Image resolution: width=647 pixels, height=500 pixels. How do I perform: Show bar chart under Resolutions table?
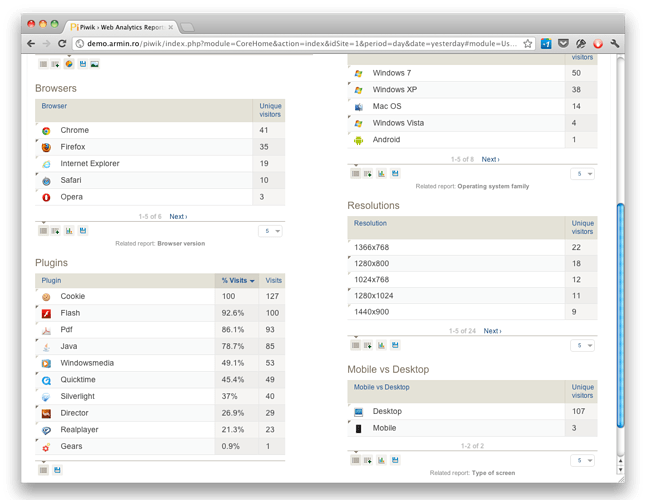click(x=381, y=345)
